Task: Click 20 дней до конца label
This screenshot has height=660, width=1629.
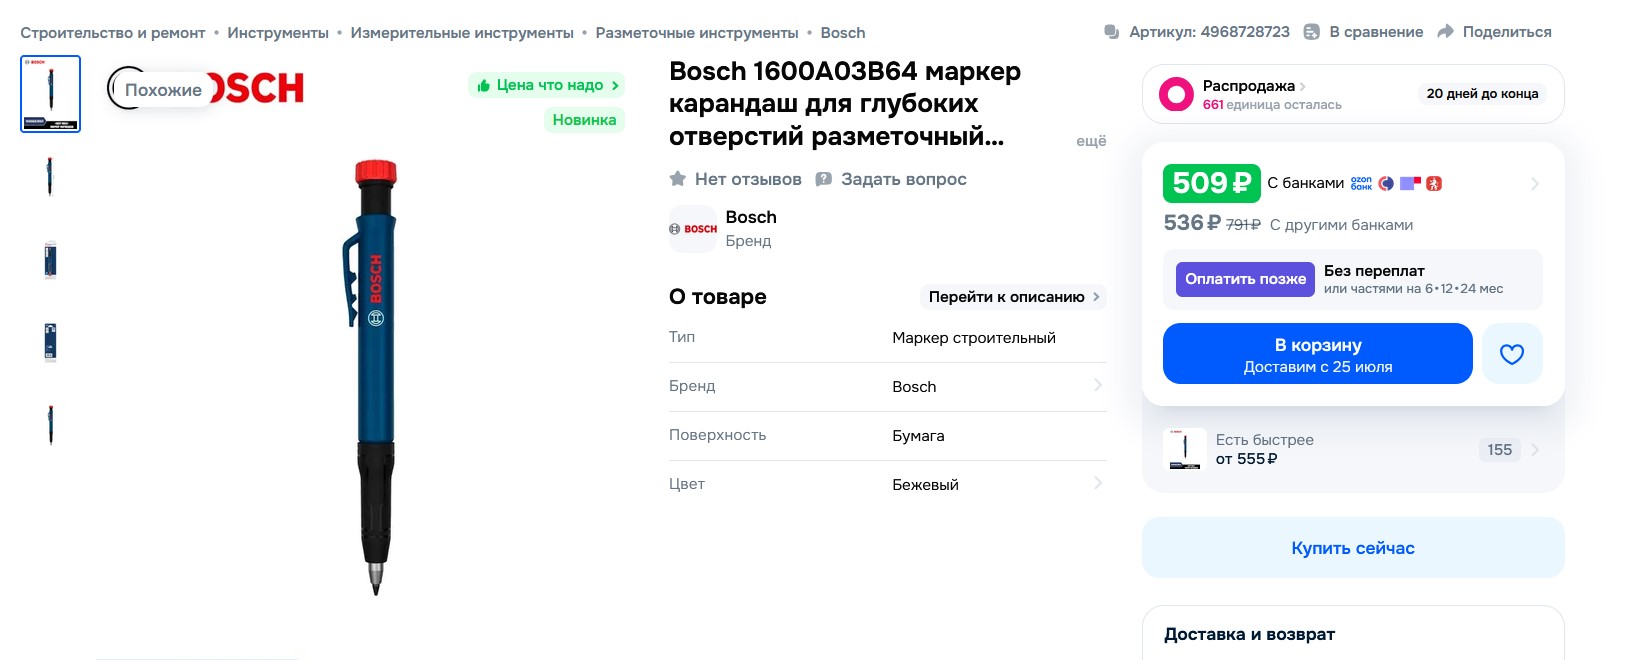Action: pos(1482,94)
